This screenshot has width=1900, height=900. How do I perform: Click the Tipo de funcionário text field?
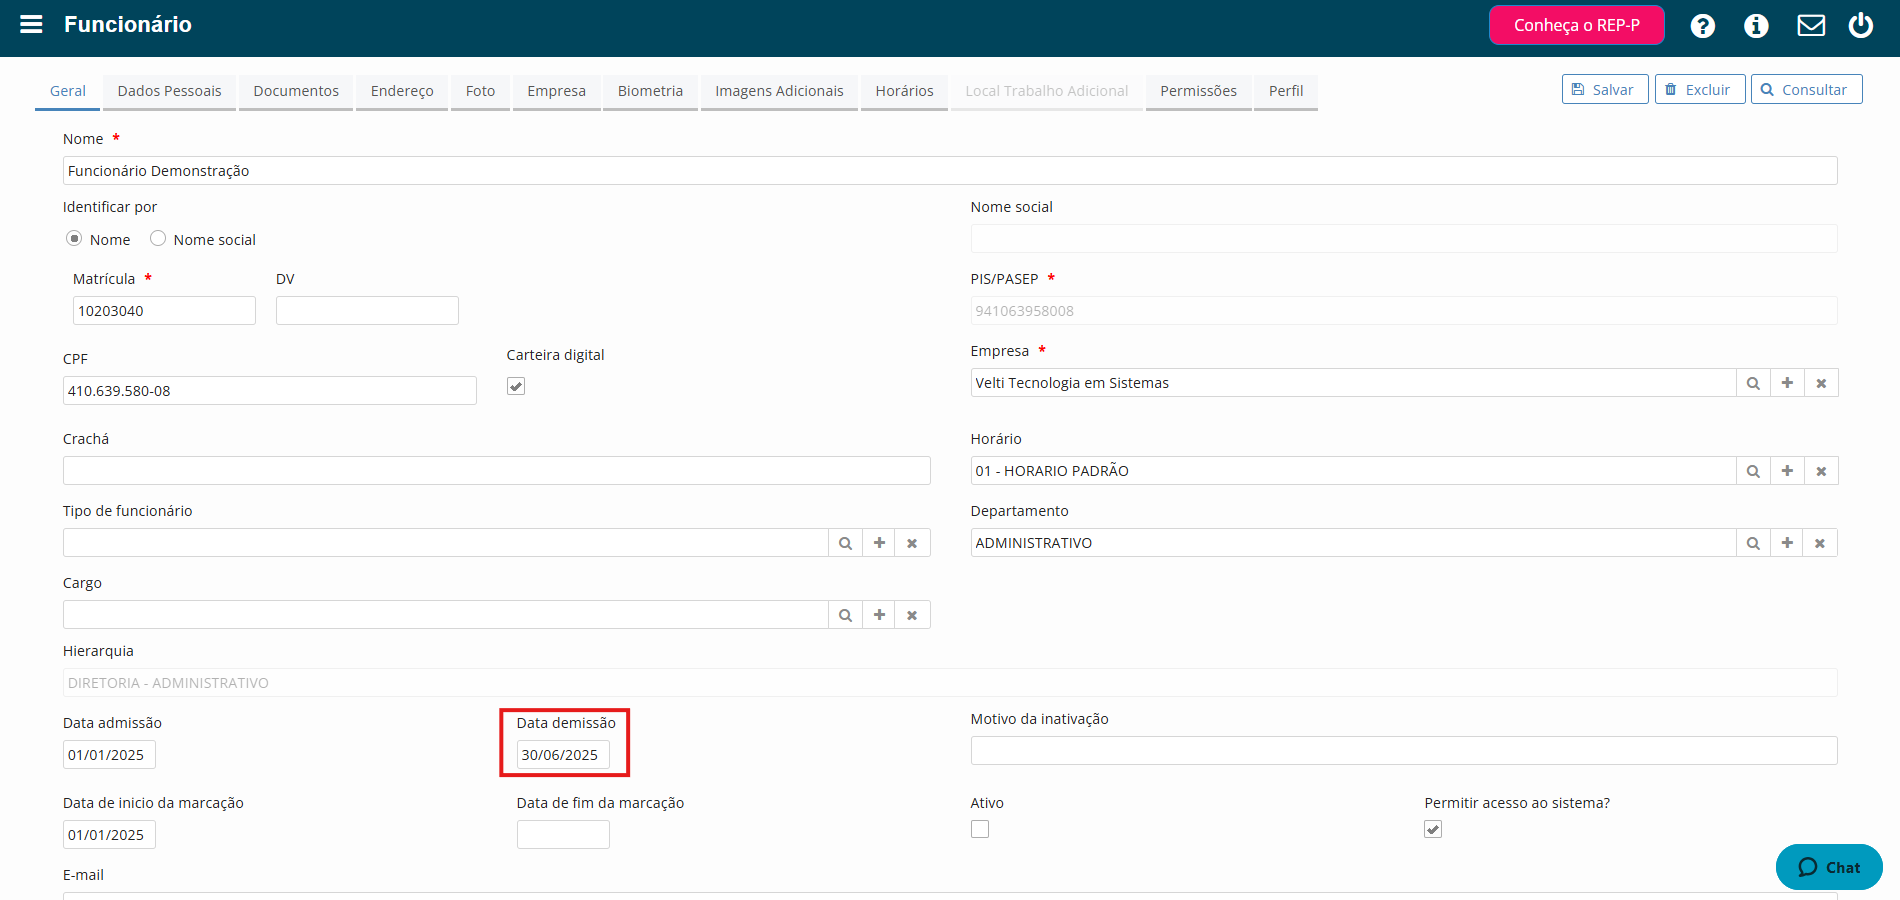446,543
